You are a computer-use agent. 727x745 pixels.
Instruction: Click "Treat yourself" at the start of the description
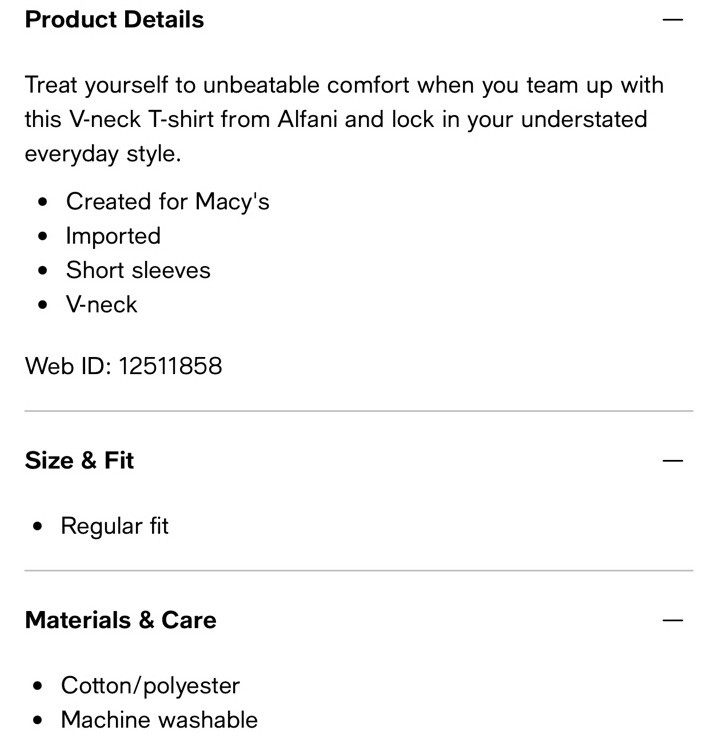[96, 86]
